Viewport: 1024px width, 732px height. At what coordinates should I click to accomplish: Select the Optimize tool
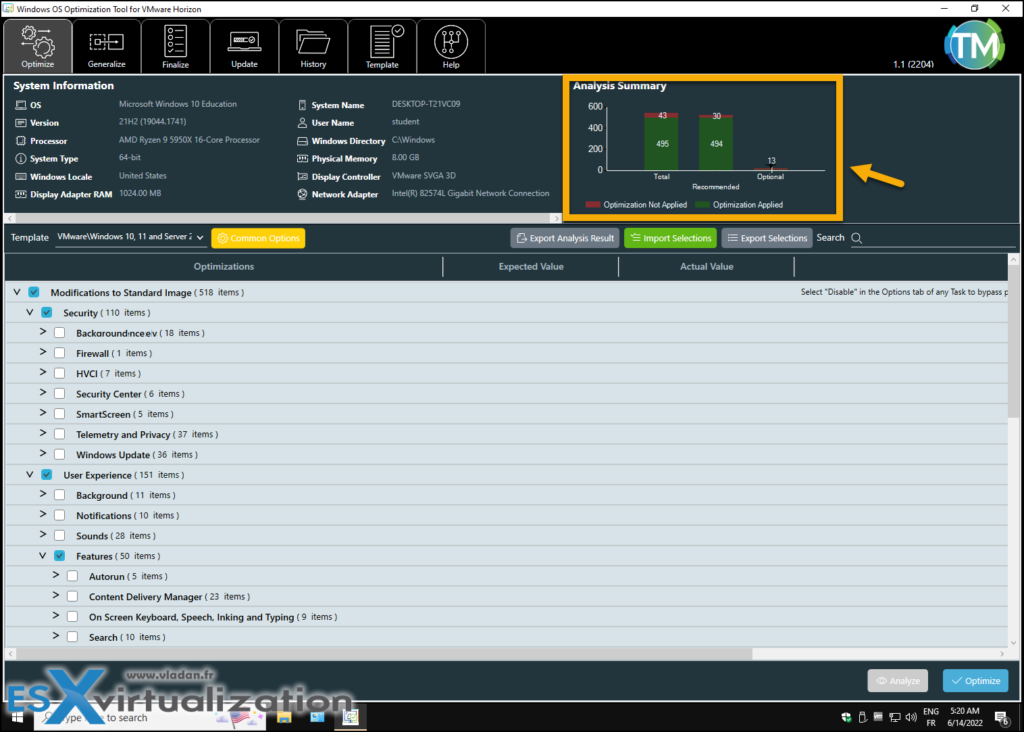click(x=37, y=46)
